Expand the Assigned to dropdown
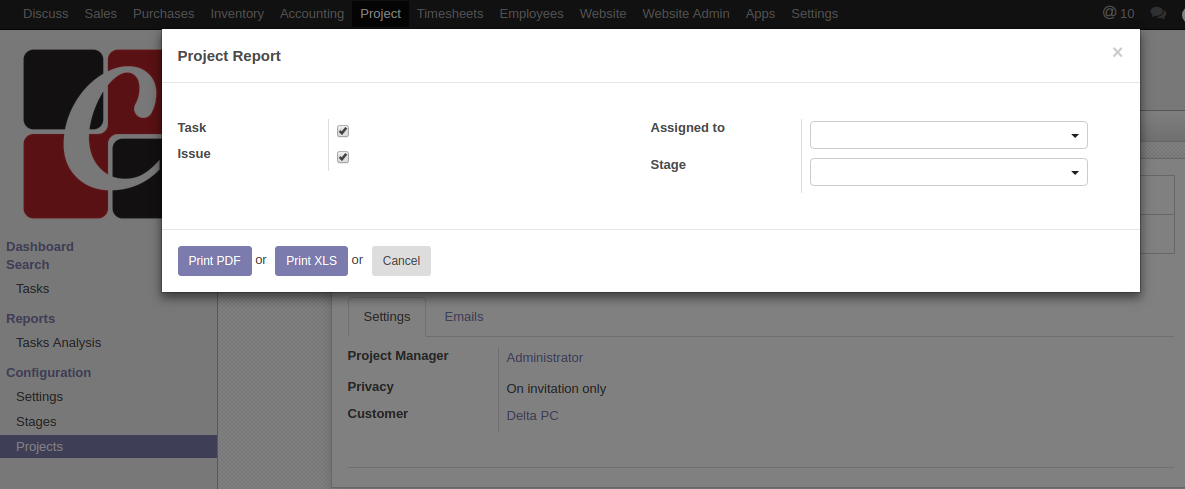The height and width of the screenshot is (489, 1185). click(948, 135)
